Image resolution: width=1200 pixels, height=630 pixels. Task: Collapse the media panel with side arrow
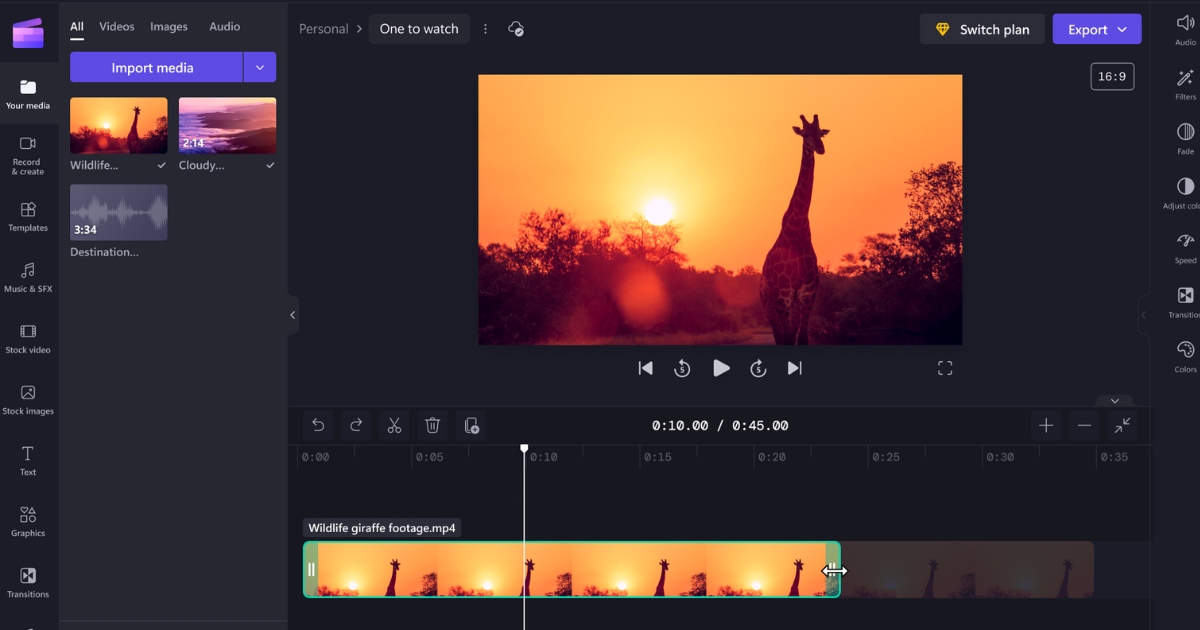293,315
